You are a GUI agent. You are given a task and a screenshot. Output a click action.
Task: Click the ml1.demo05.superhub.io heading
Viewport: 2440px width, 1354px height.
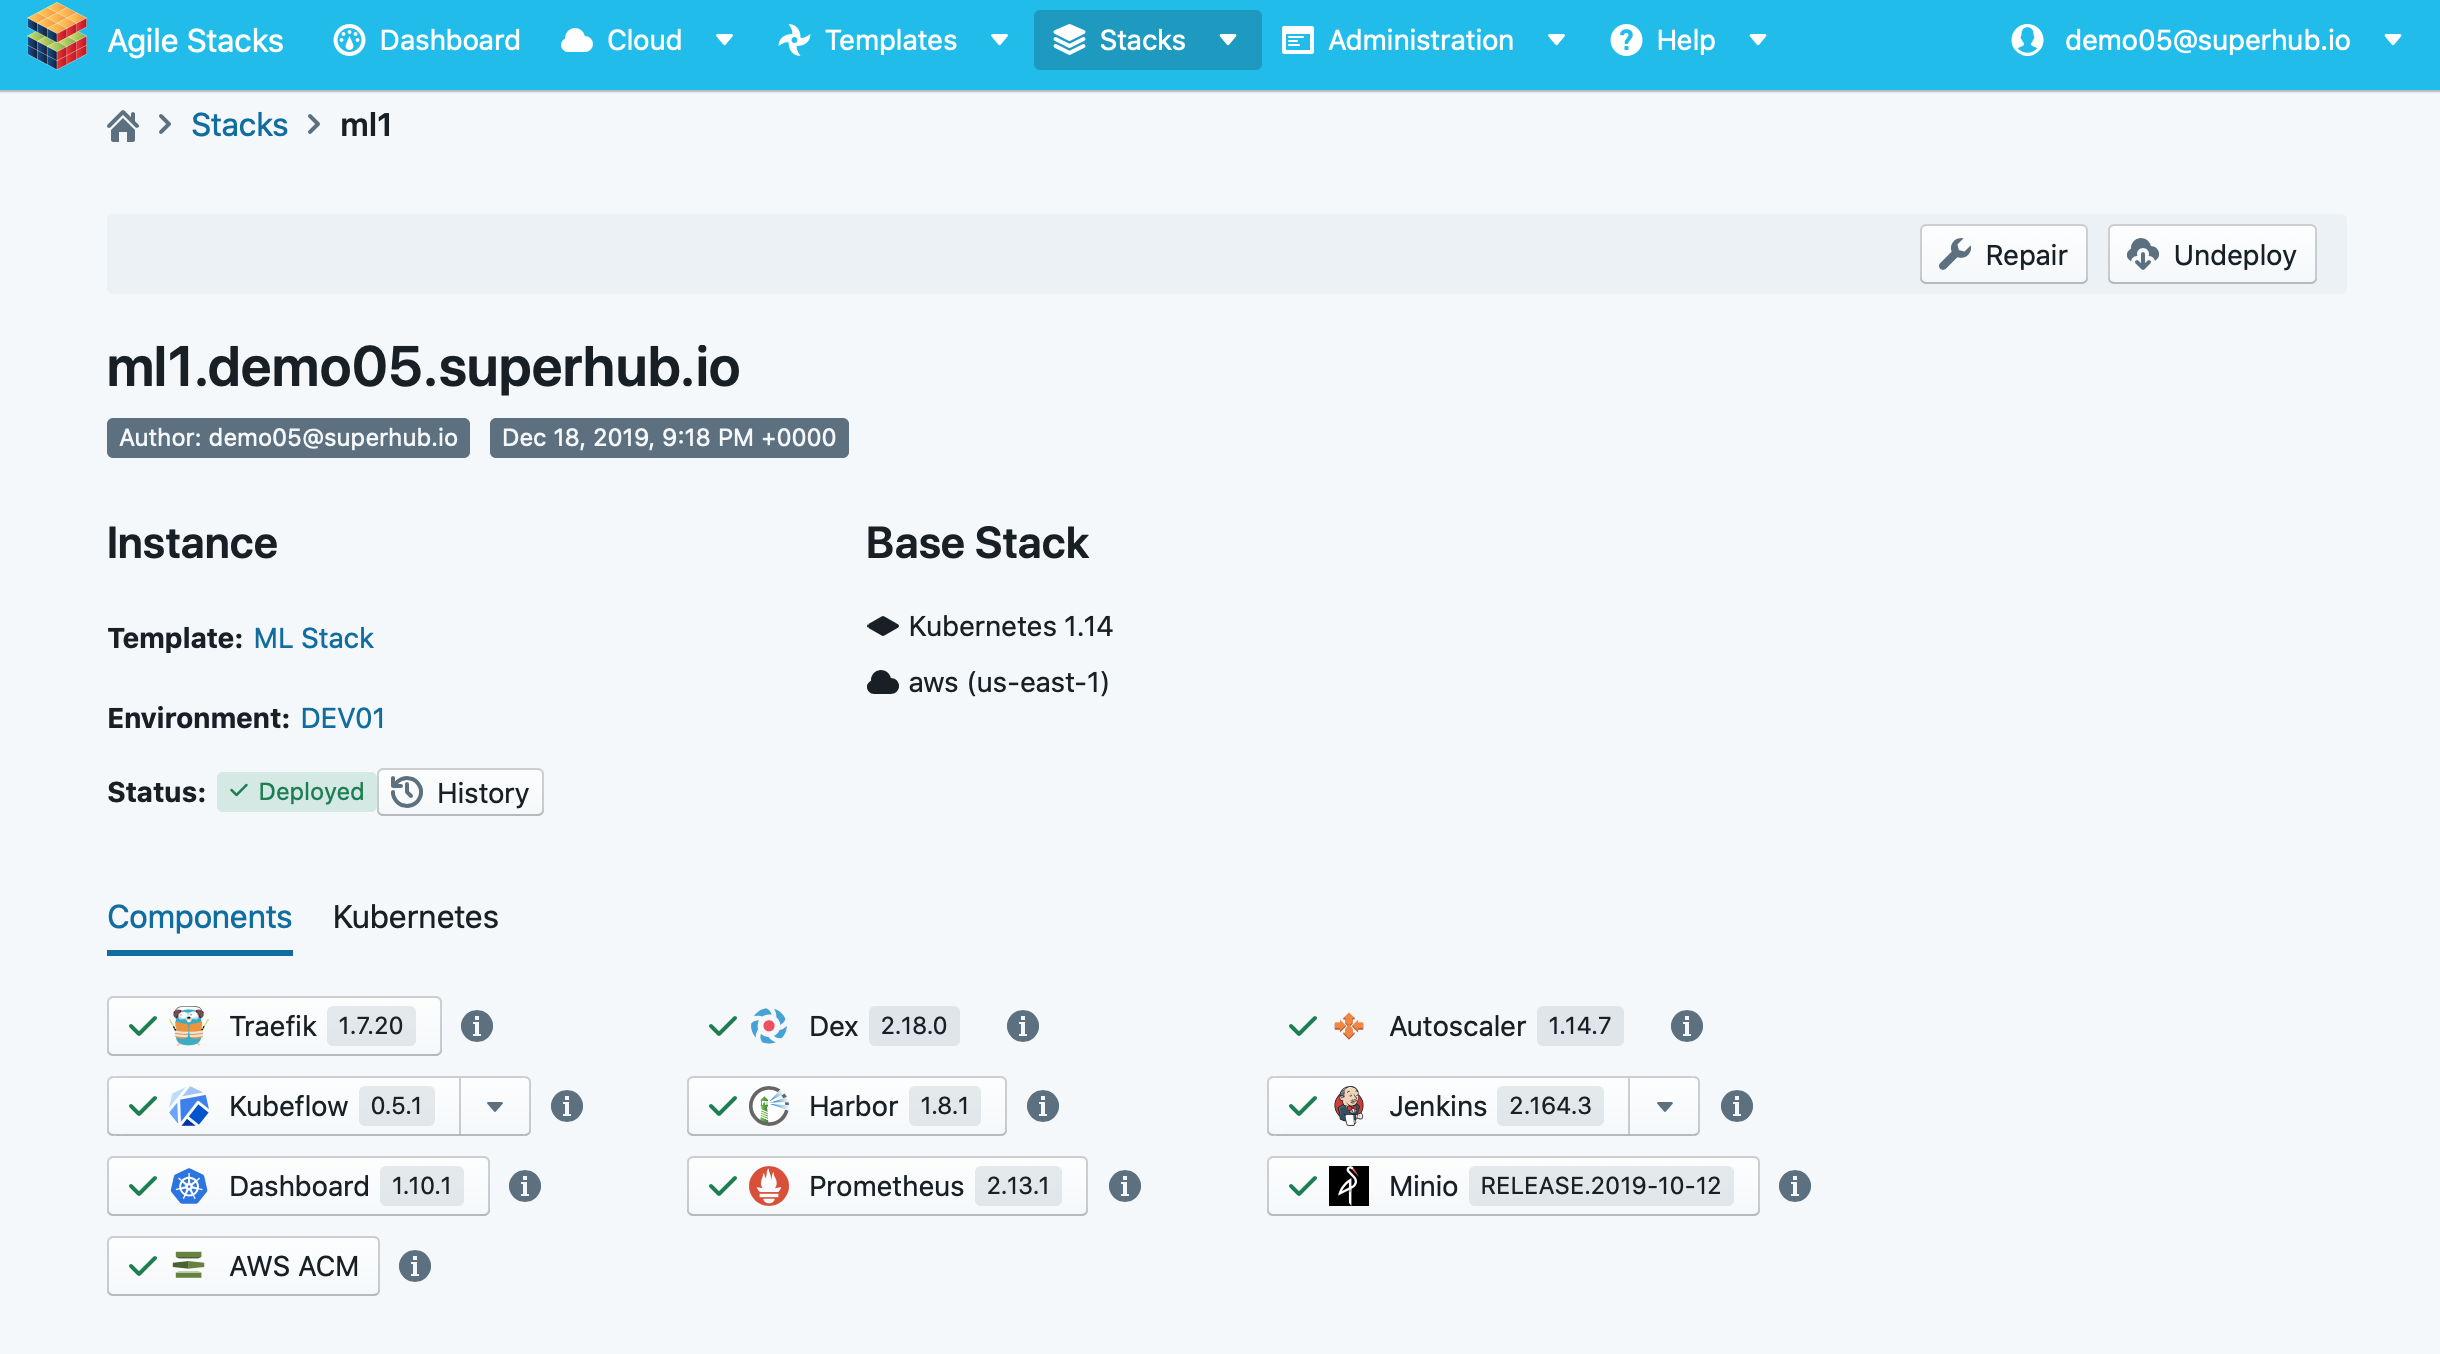[423, 367]
